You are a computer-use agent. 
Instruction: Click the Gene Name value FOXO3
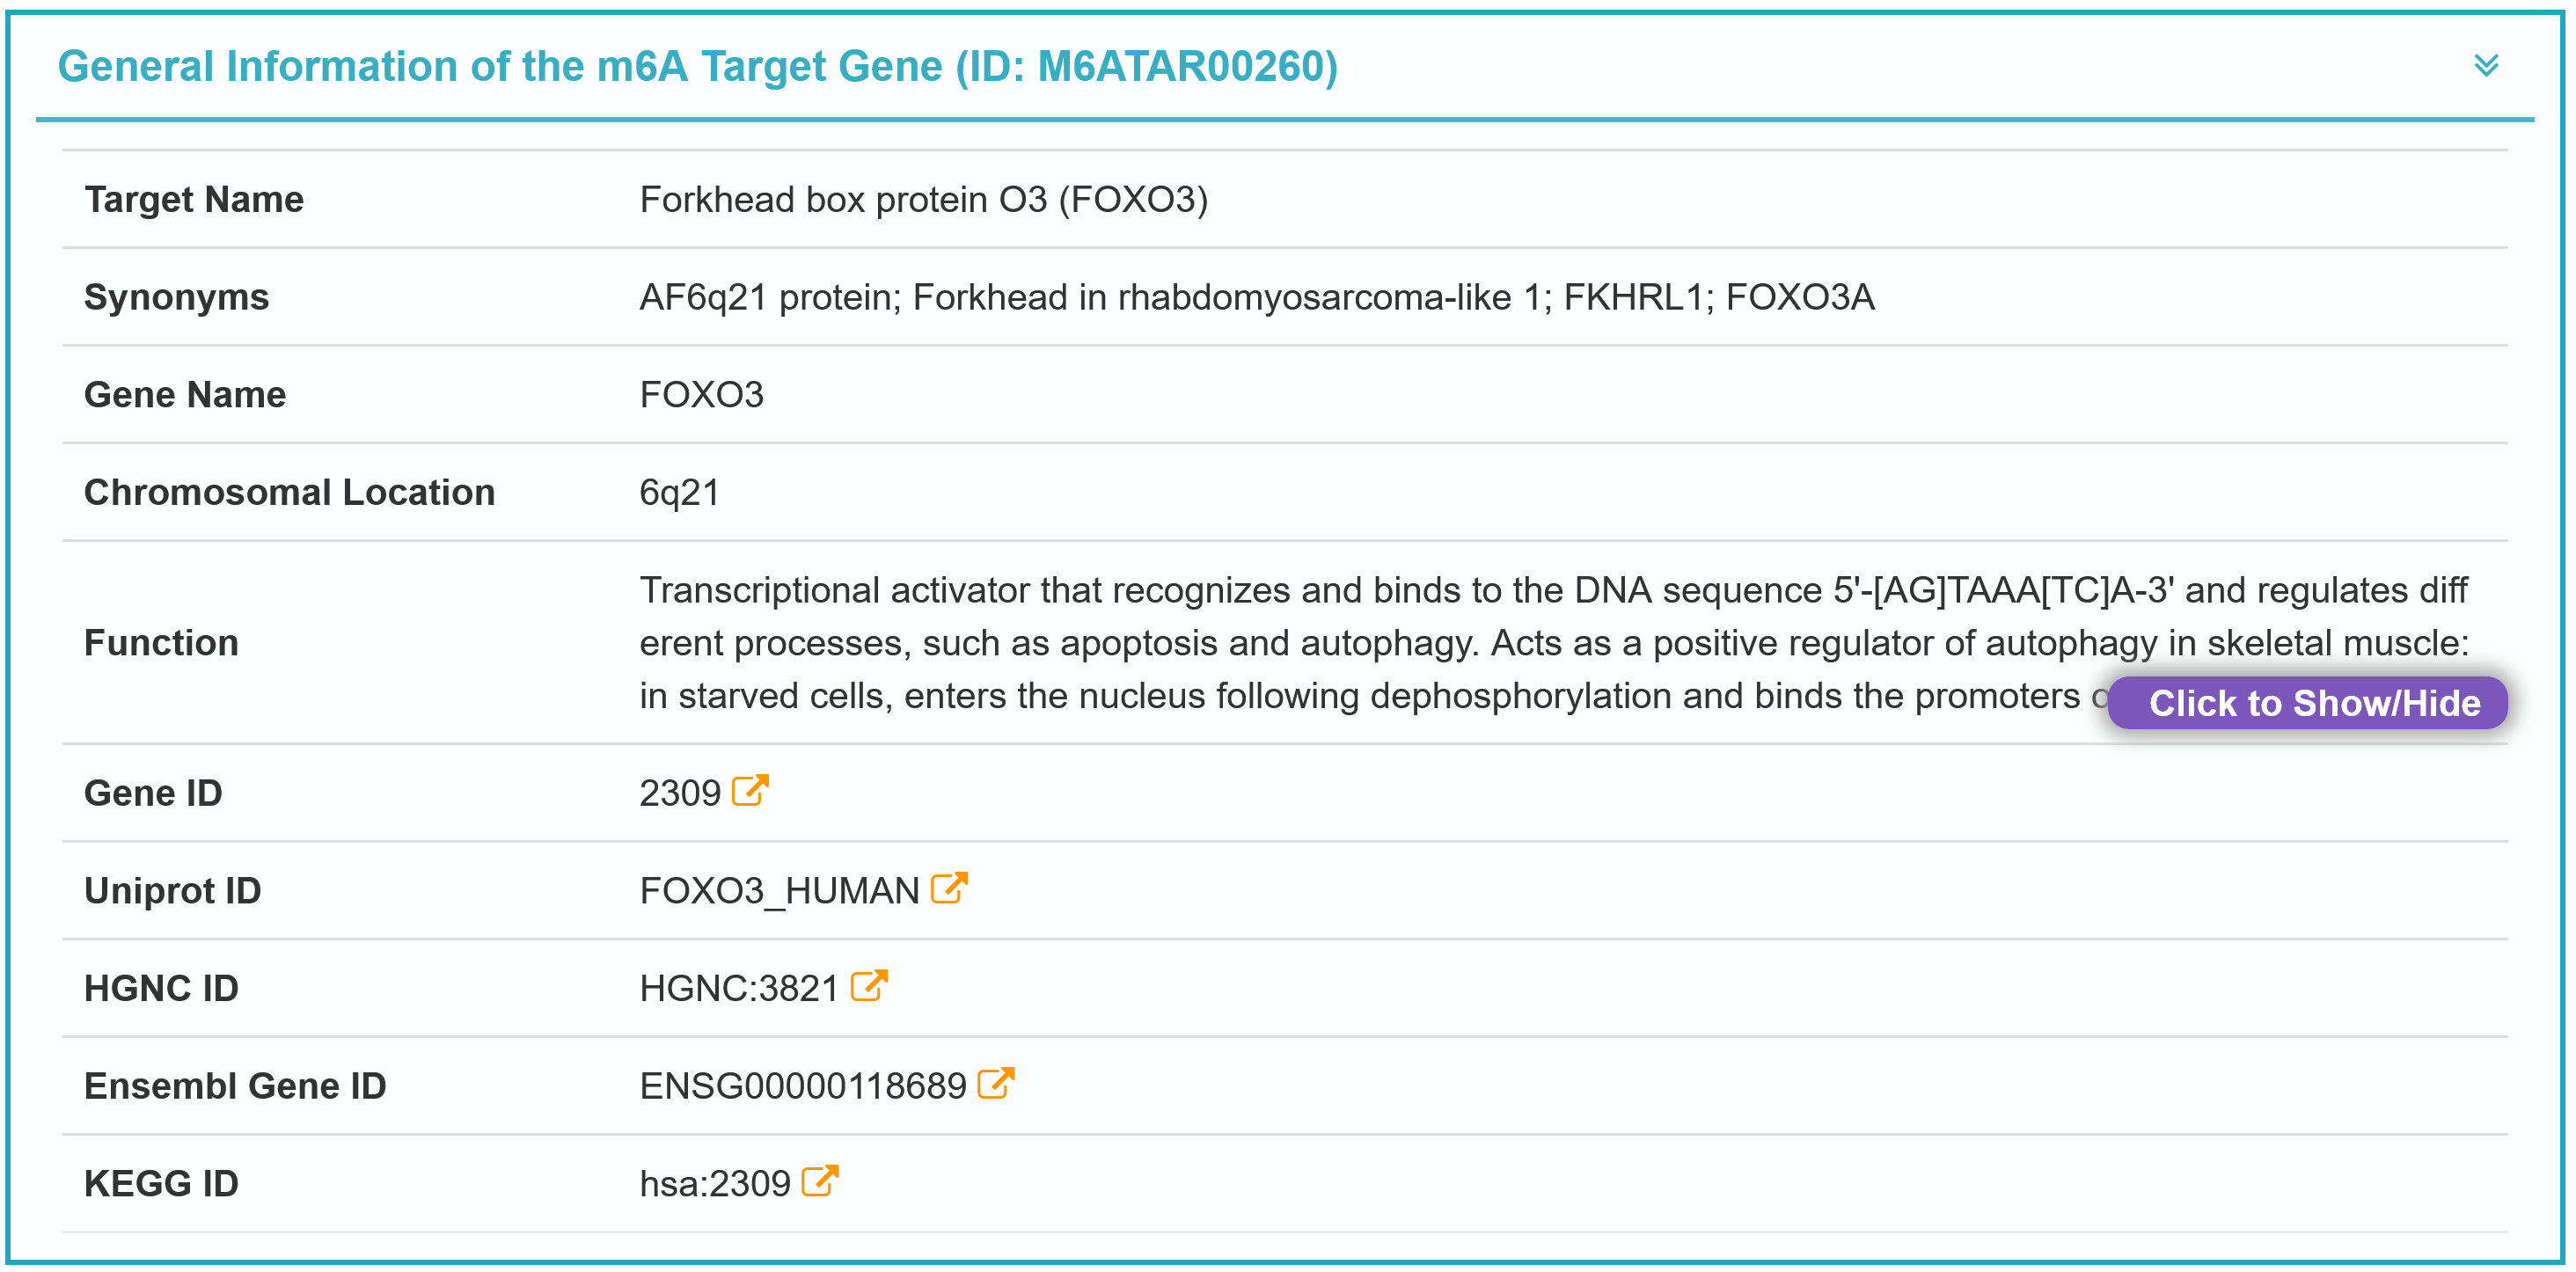tap(701, 395)
